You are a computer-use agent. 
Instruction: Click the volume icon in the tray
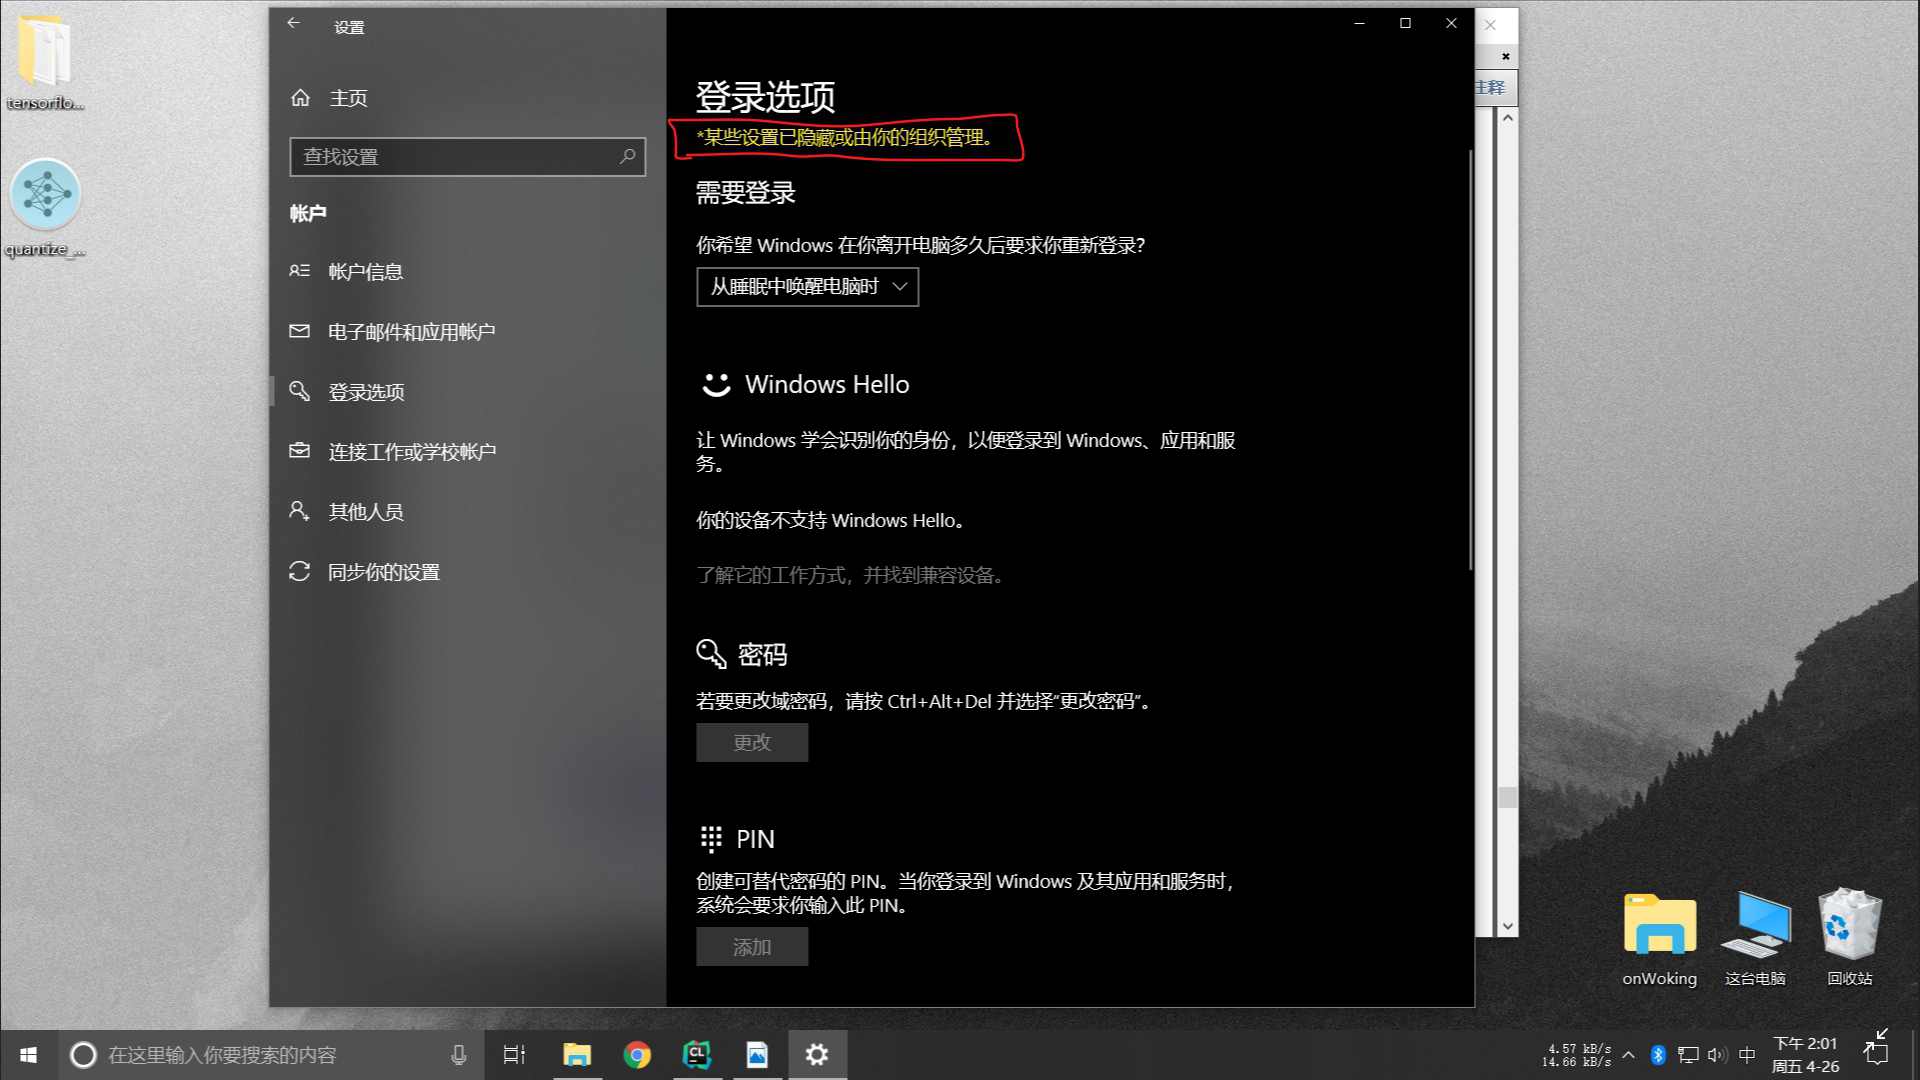click(x=1717, y=1055)
